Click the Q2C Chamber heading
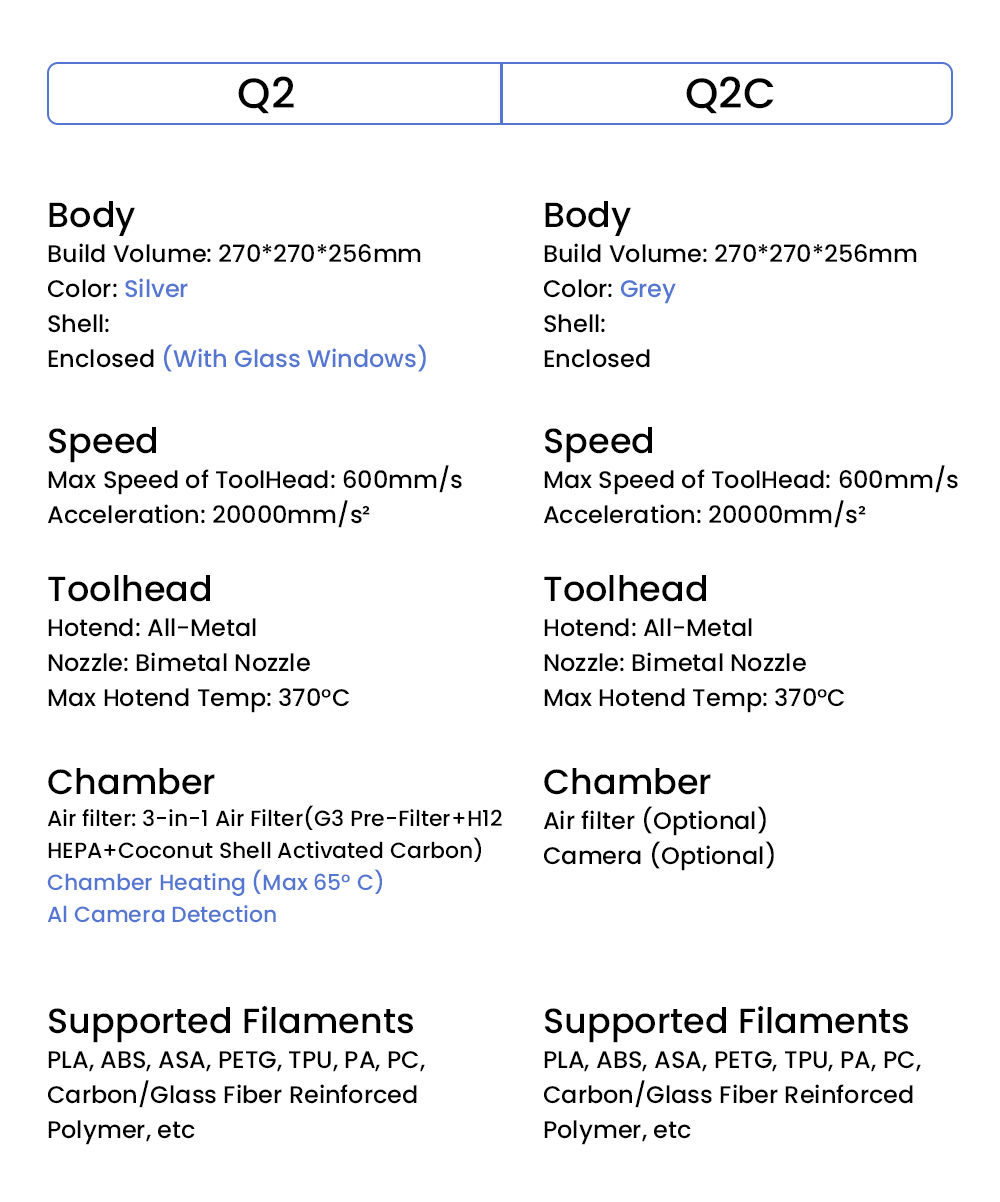Viewport: 1000px width, 1202px height. point(627,782)
